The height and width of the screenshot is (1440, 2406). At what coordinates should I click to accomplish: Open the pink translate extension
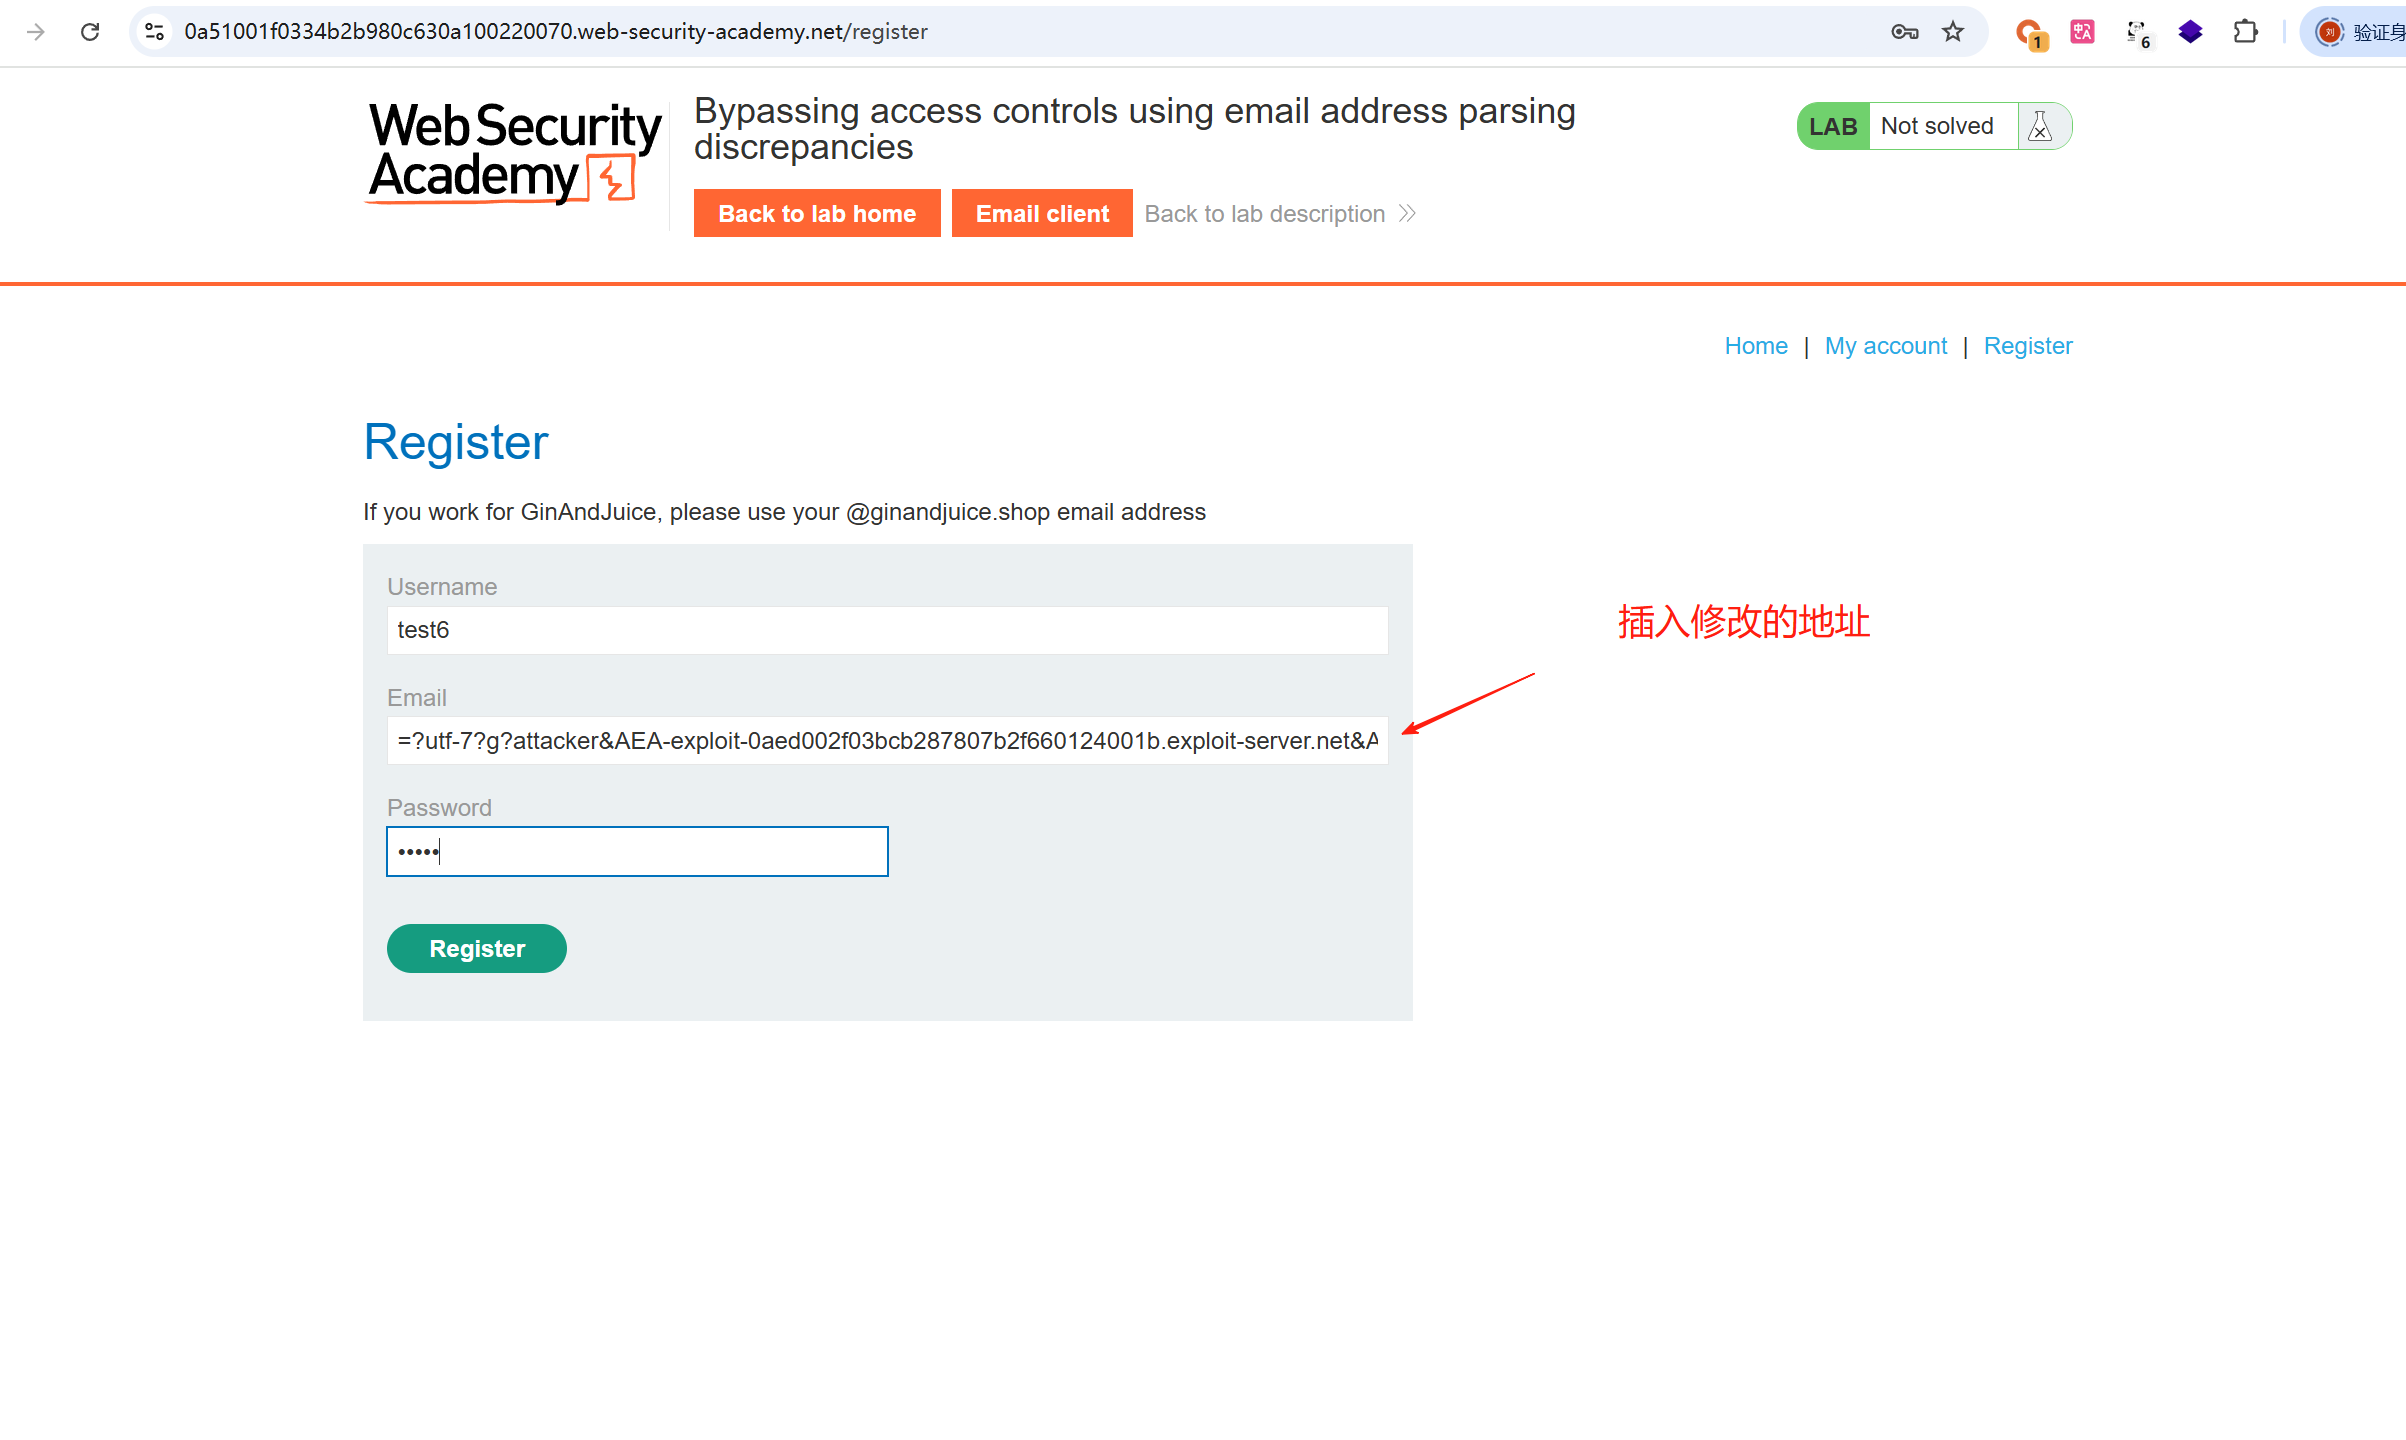tap(2082, 32)
